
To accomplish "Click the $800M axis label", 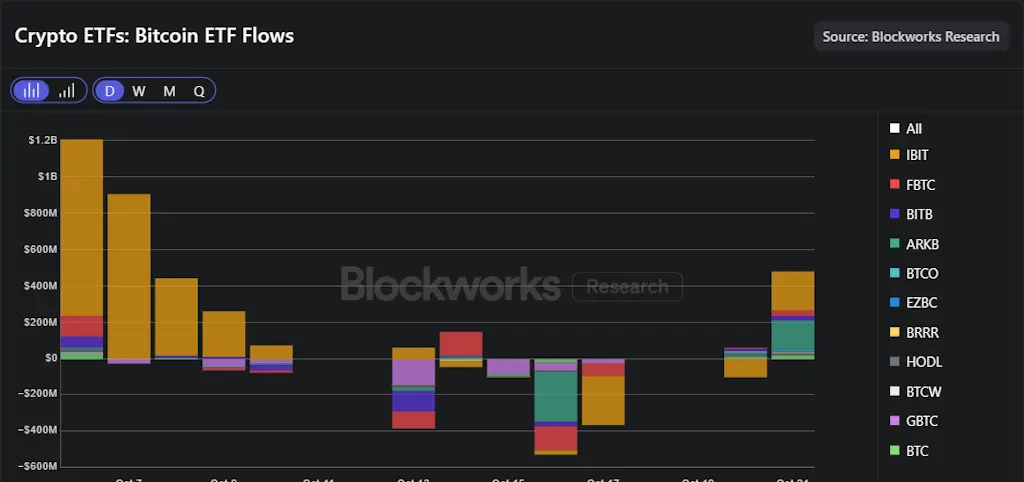I will click(42, 213).
